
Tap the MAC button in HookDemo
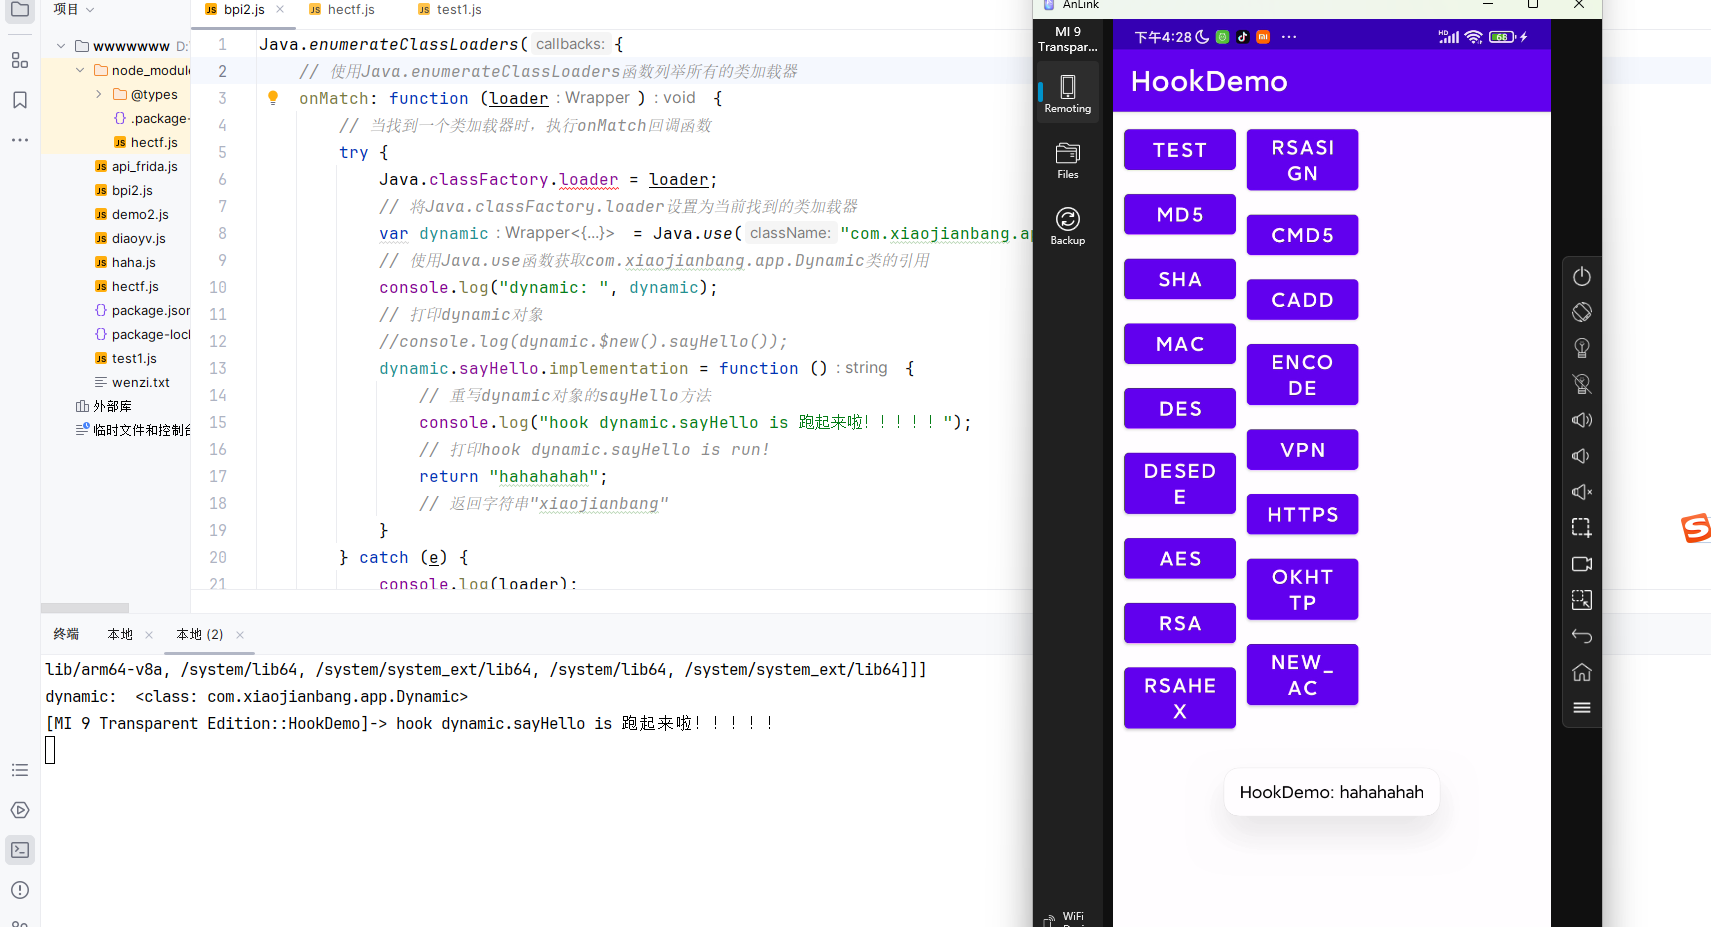point(1180,344)
